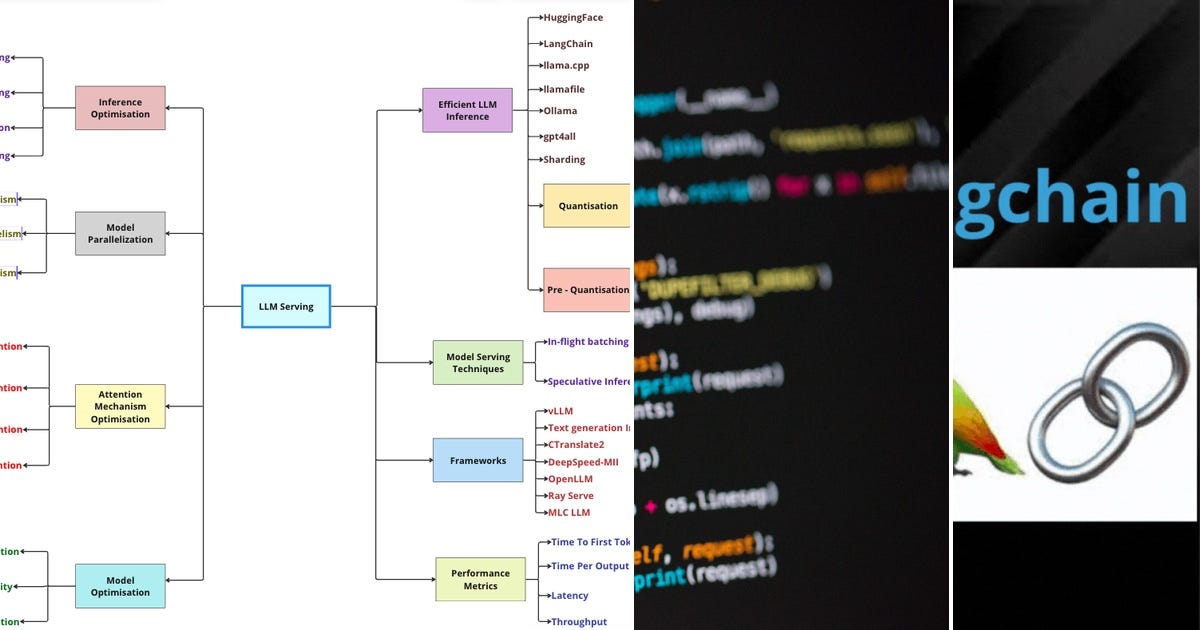Open the HuggingFace entry
This screenshot has height=630, width=1200.
tap(570, 17)
